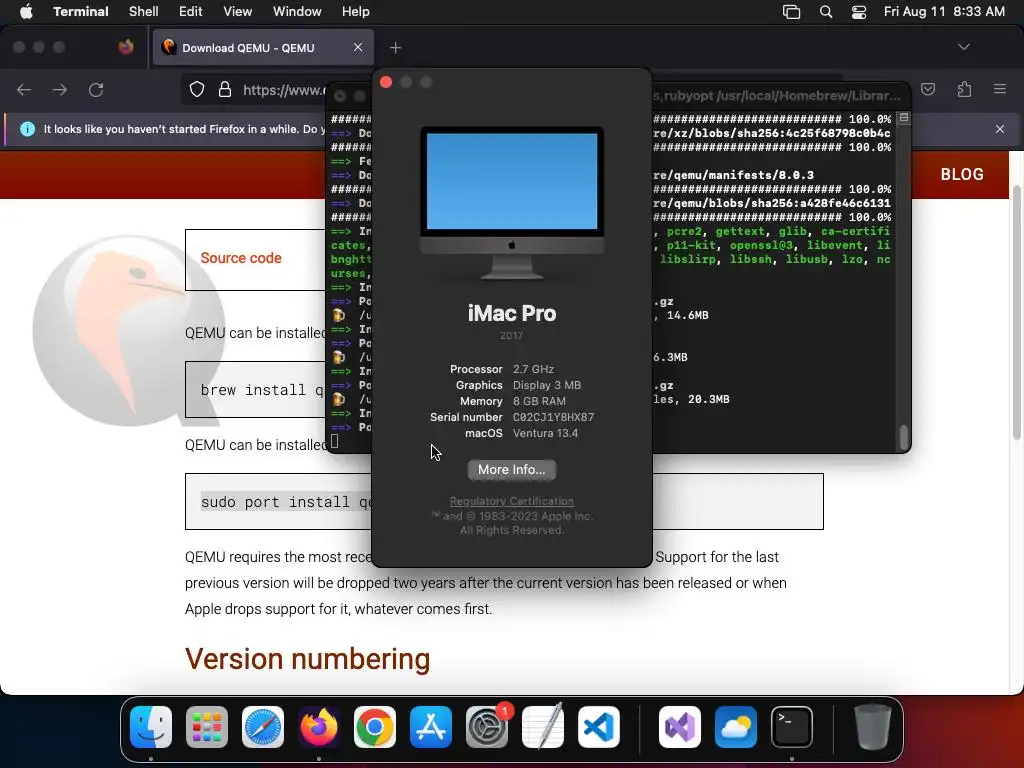This screenshot has height=768, width=1024.
Task: Open the Firefox hamburger application menu
Action: [x=1000, y=89]
